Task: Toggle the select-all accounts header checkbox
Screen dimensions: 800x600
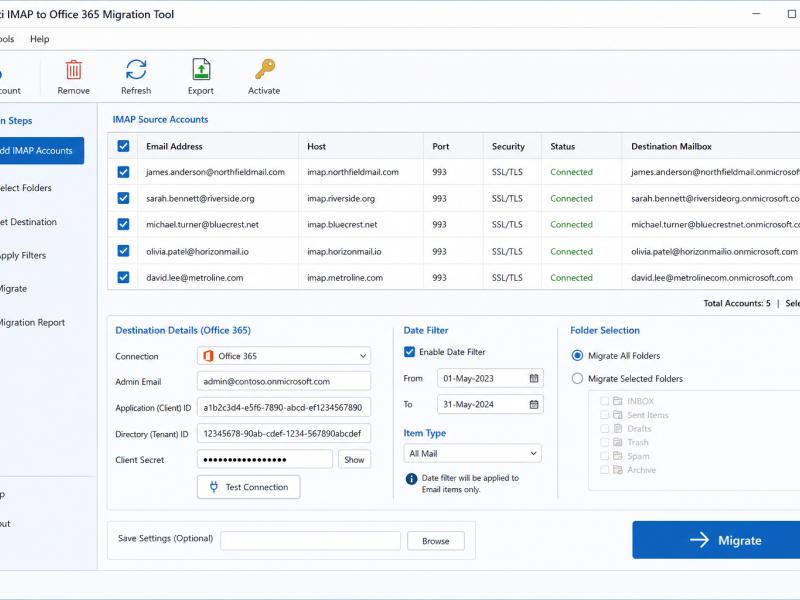Action: tap(123, 146)
